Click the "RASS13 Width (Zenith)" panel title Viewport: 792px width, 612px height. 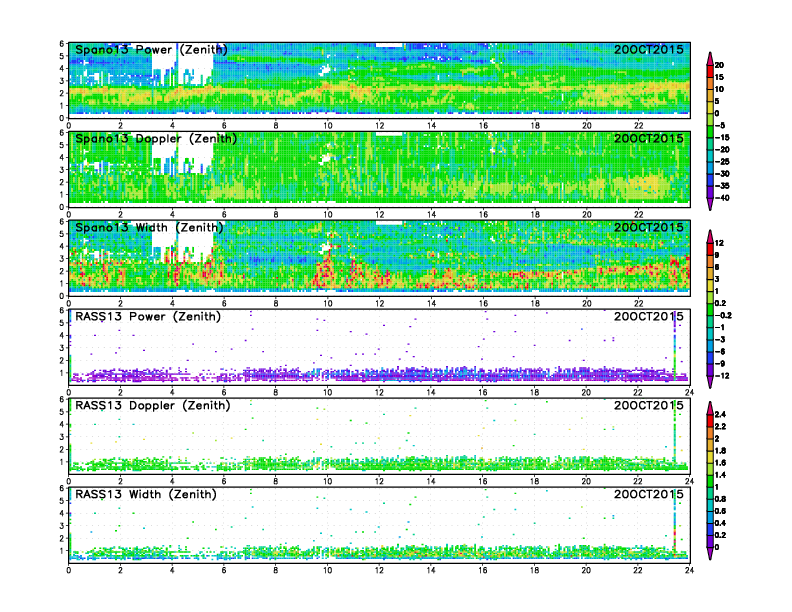point(146,494)
